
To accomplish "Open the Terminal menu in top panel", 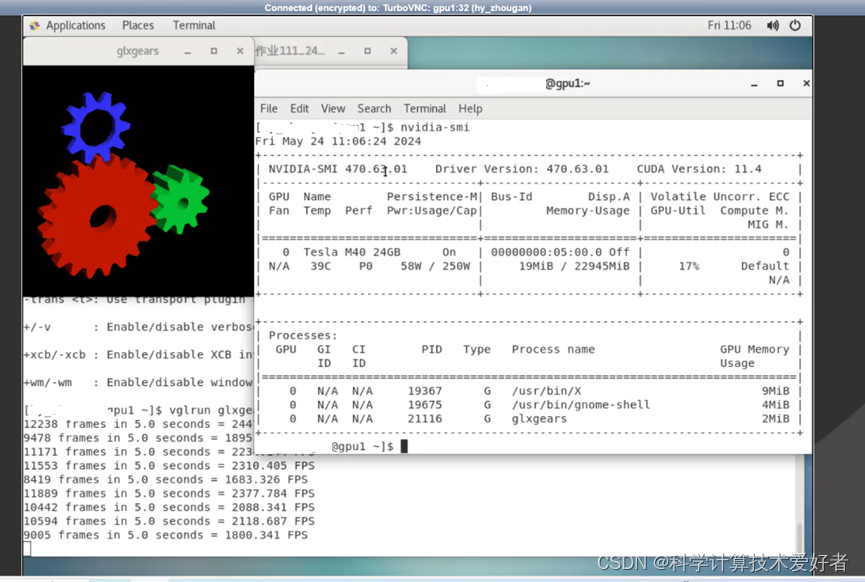I will click(x=194, y=25).
